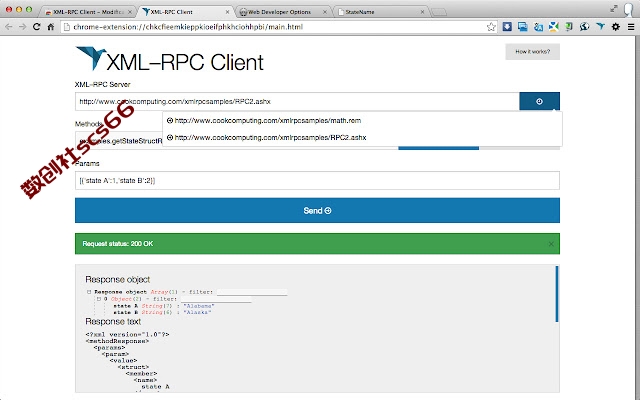Click the Send button

317,211
